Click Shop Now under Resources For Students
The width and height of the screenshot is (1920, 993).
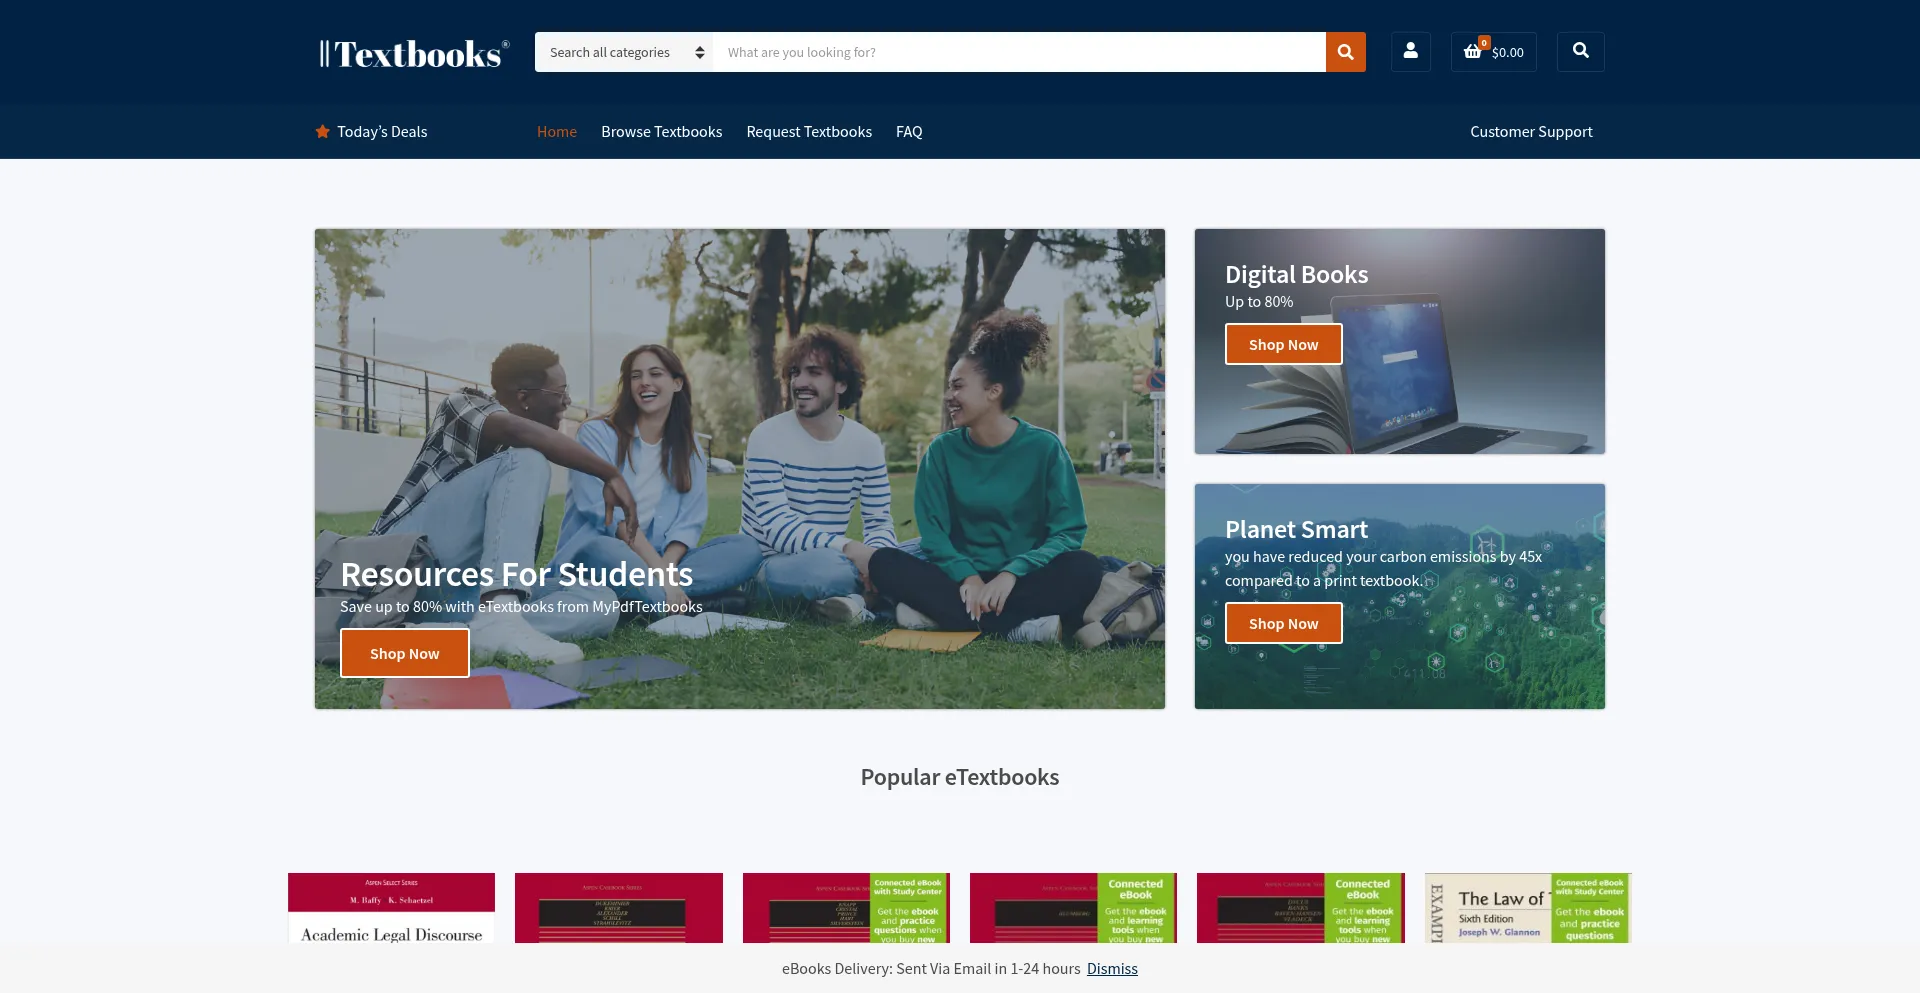tap(404, 652)
